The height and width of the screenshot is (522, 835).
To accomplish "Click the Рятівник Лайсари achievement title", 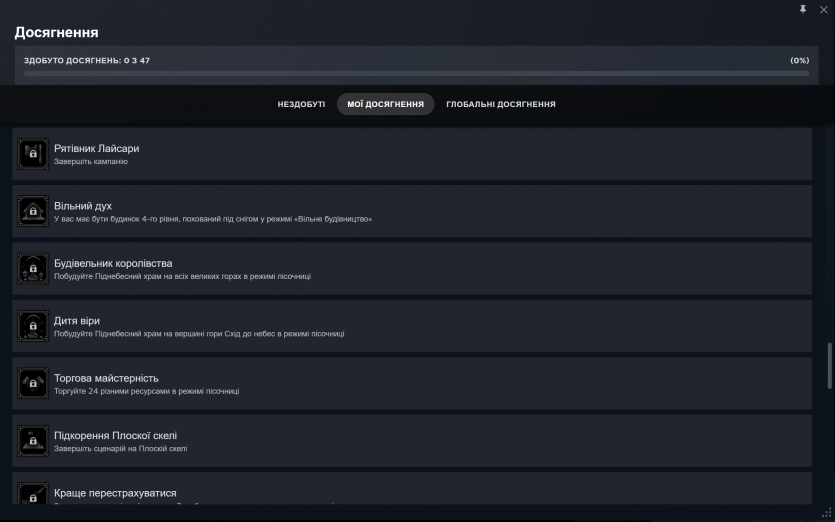I will click(96, 148).
